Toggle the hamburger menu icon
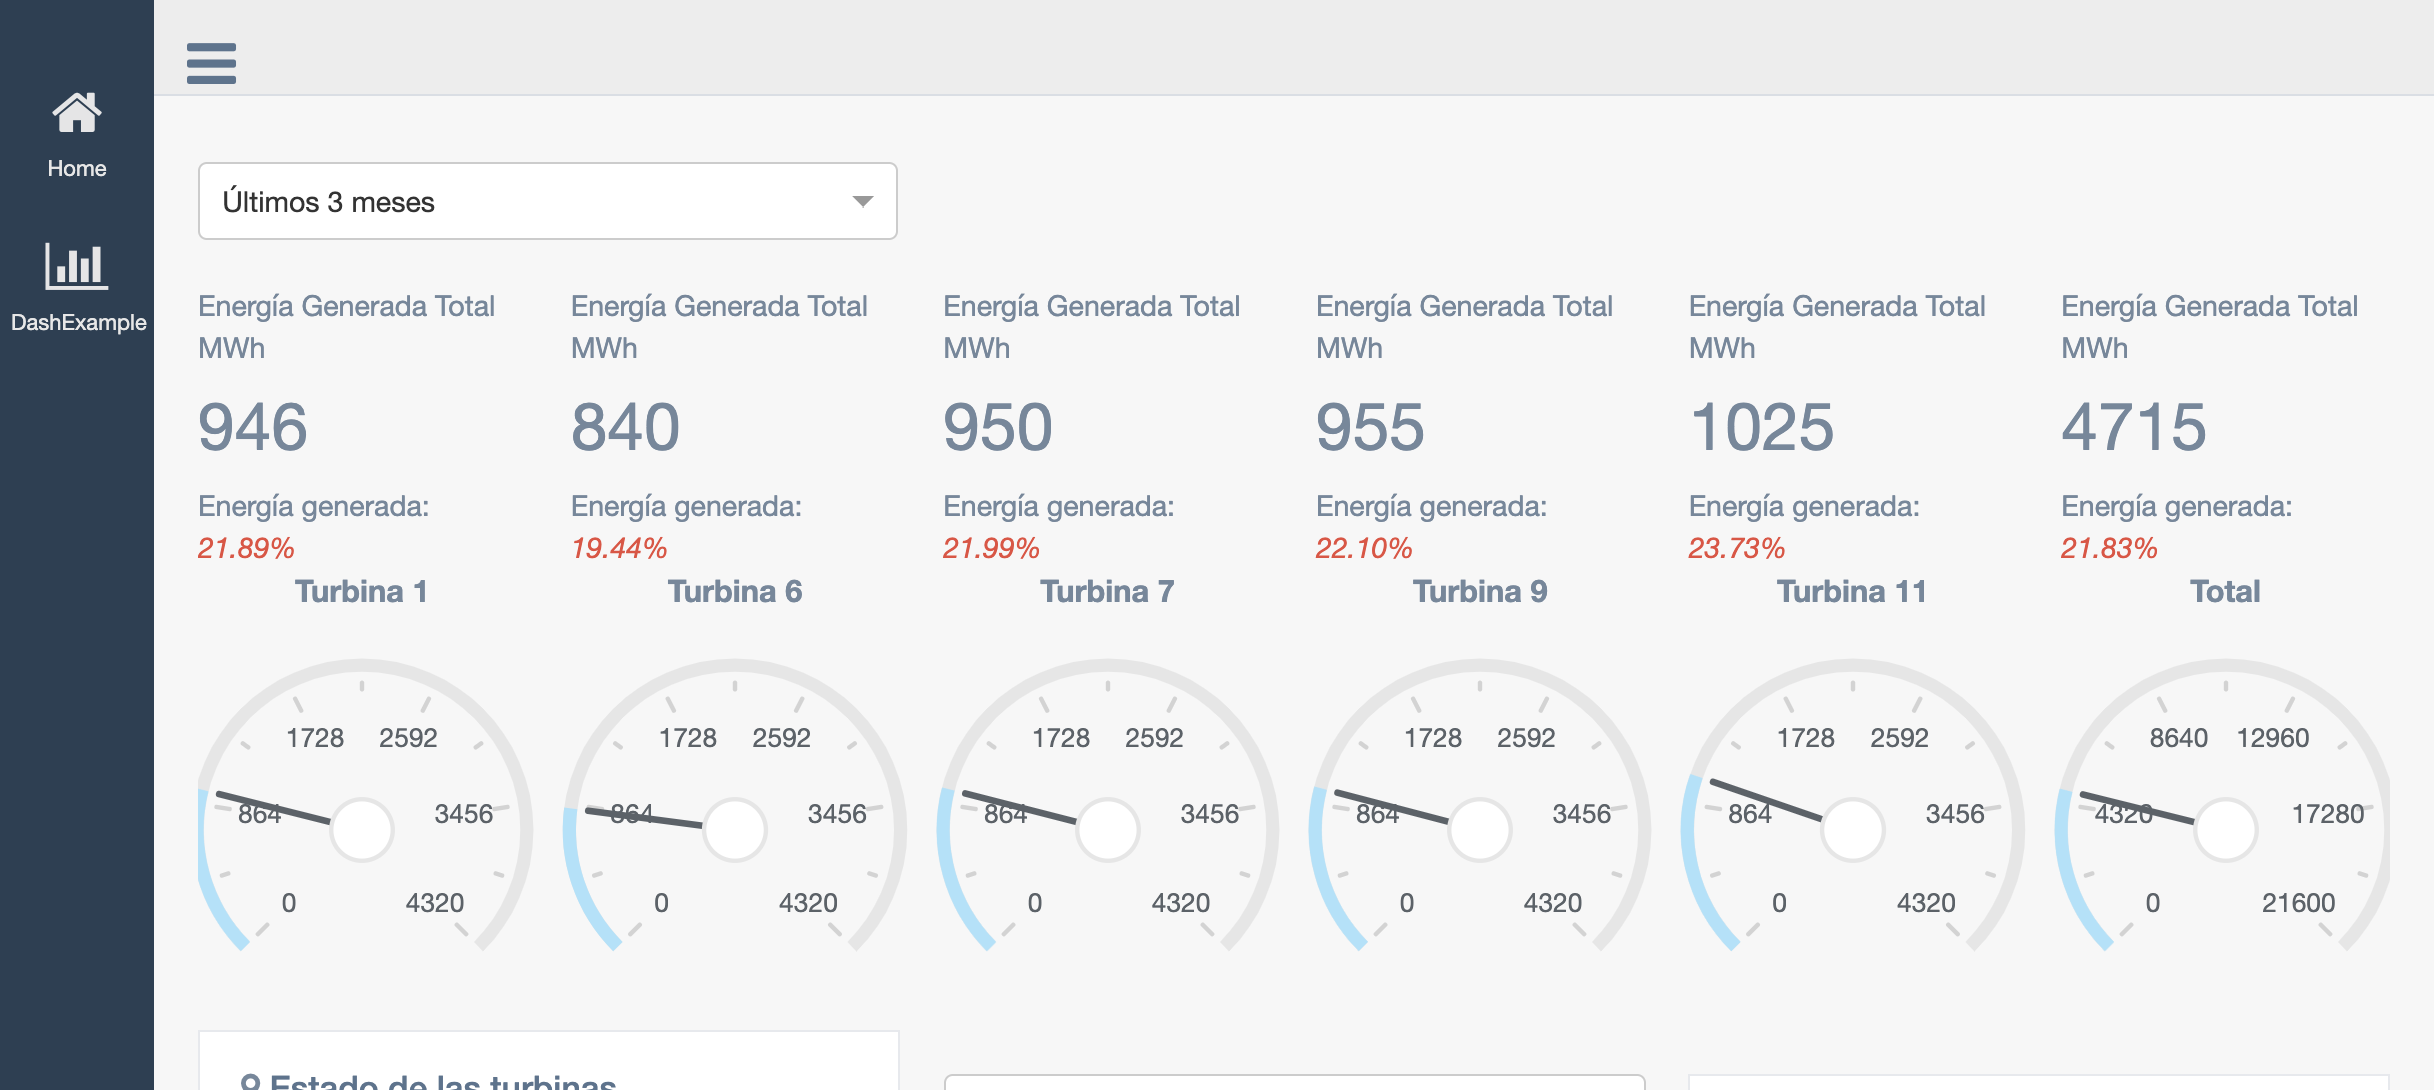The width and height of the screenshot is (2434, 1090). click(211, 63)
